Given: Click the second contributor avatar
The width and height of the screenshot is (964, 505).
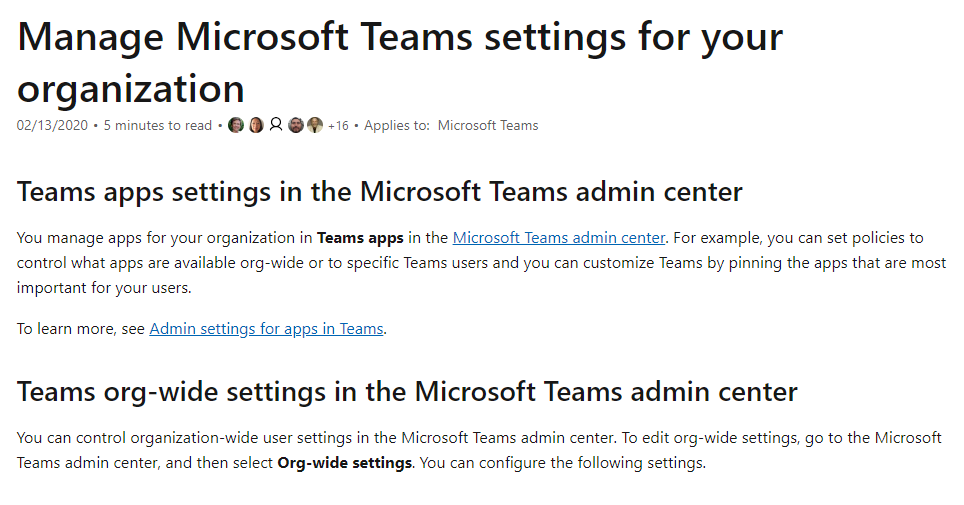Looking at the screenshot, I should click(256, 125).
